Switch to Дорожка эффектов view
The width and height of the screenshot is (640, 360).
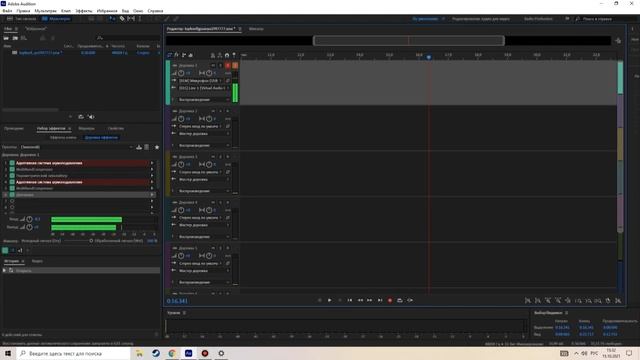click(101, 138)
